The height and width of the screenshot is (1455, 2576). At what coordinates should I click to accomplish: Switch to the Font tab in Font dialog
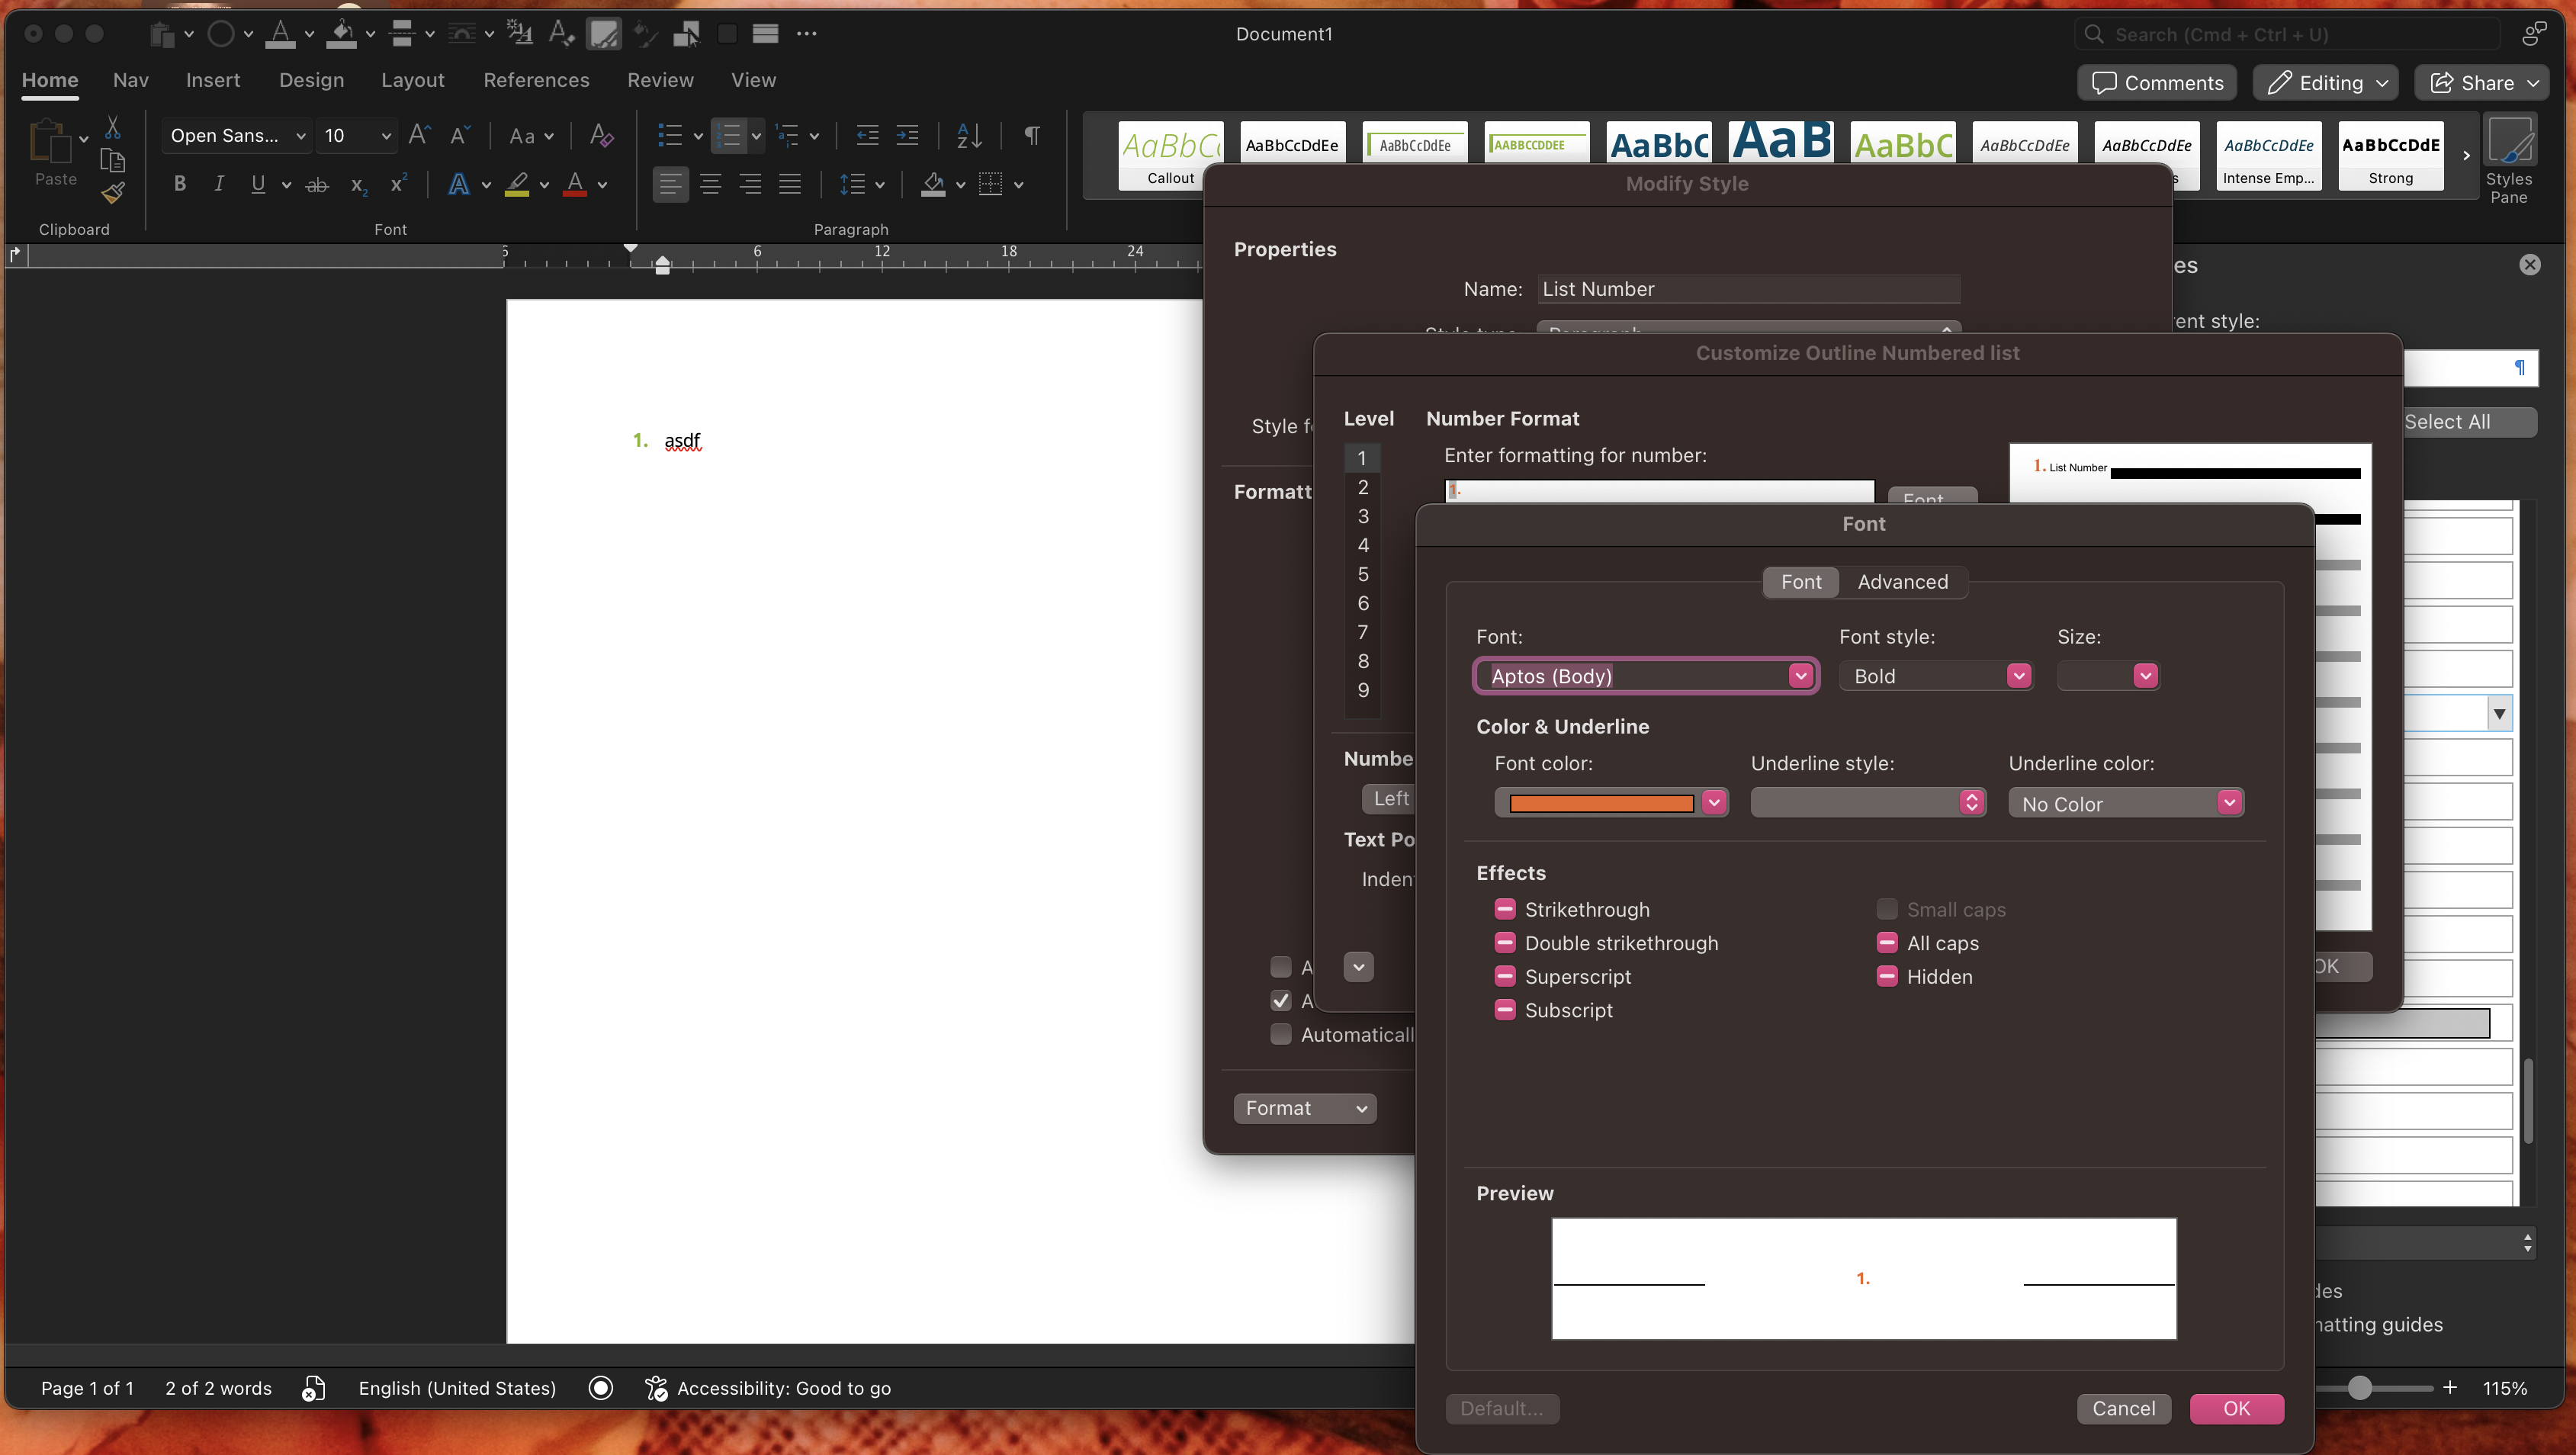click(x=1801, y=582)
